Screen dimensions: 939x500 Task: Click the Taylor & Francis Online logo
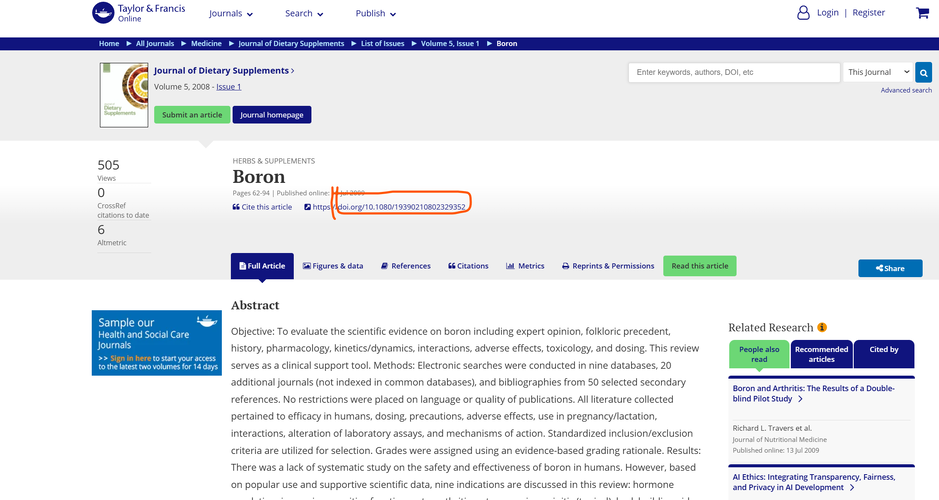pyautogui.click(x=139, y=13)
